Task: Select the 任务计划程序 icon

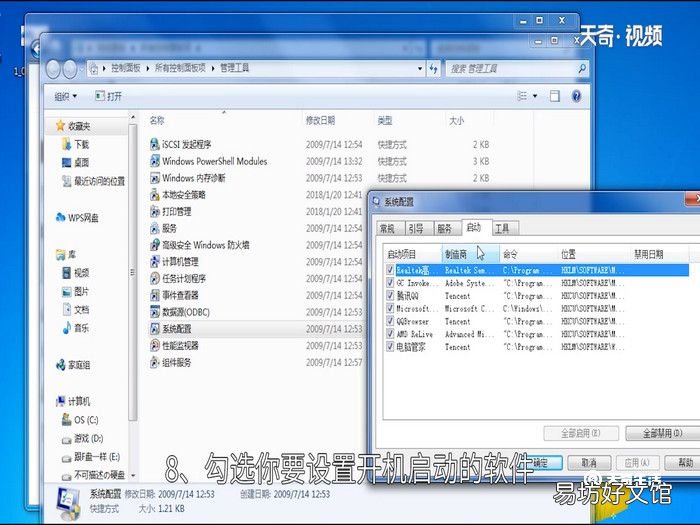Action: tap(154, 278)
